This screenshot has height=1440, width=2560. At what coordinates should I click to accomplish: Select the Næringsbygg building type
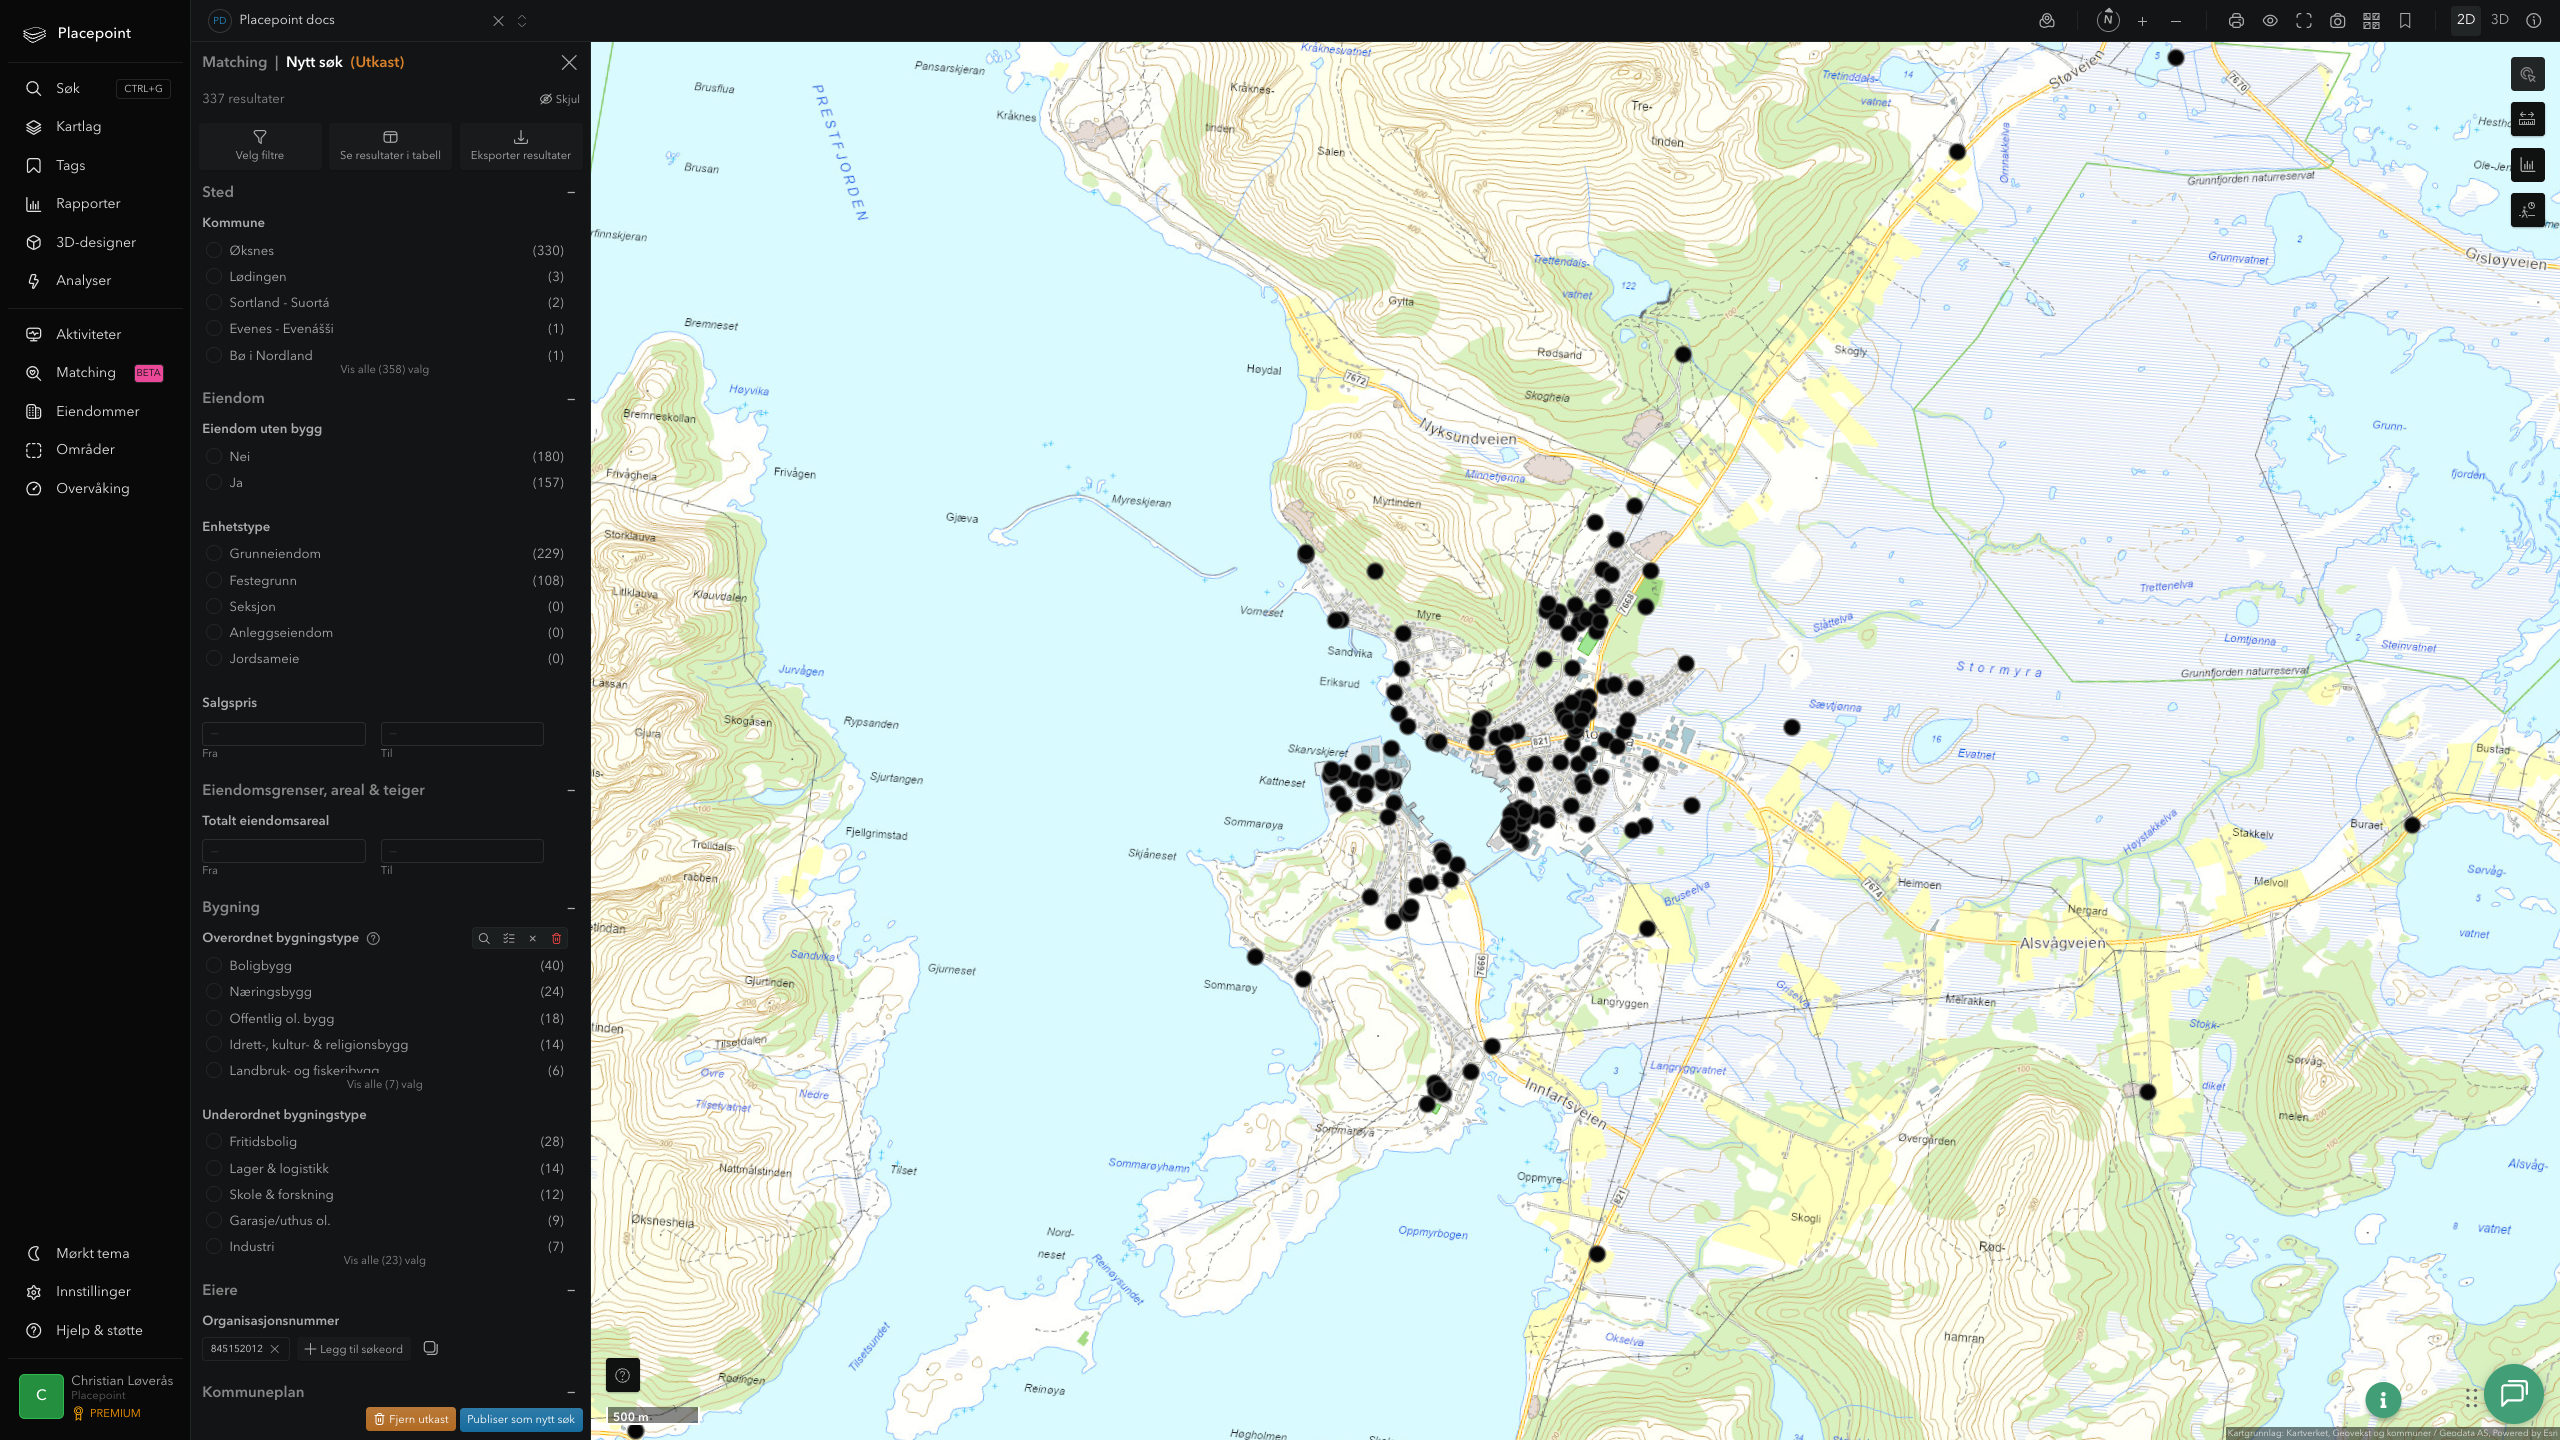tap(214, 991)
